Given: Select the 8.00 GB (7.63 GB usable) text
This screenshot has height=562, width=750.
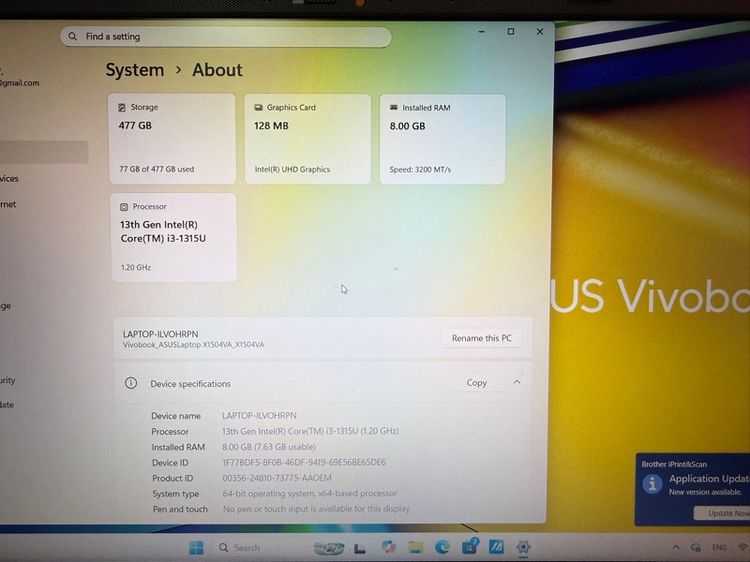Looking at the screenshot, I should tap(269, 447).
